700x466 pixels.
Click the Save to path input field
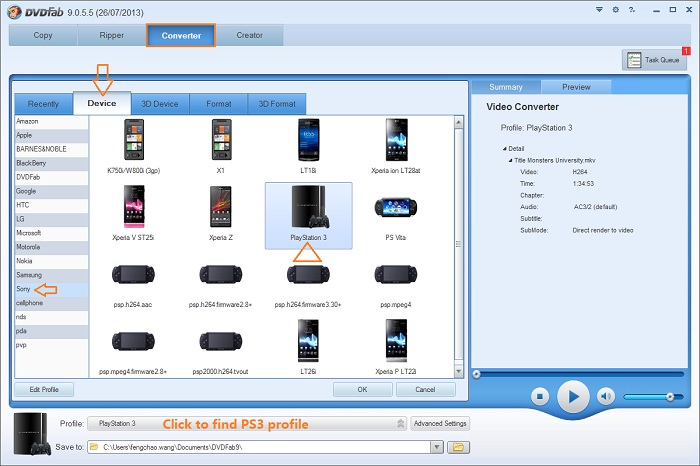(259, 447)
